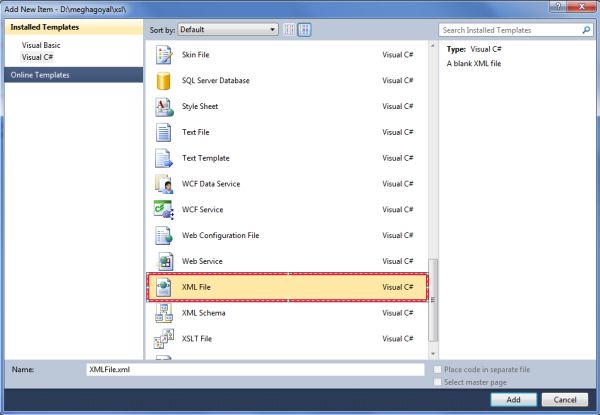The width and height of the screenshot is (600, 415).
Task: Toggle Place code in separate file
Action: tap(437, 369)
